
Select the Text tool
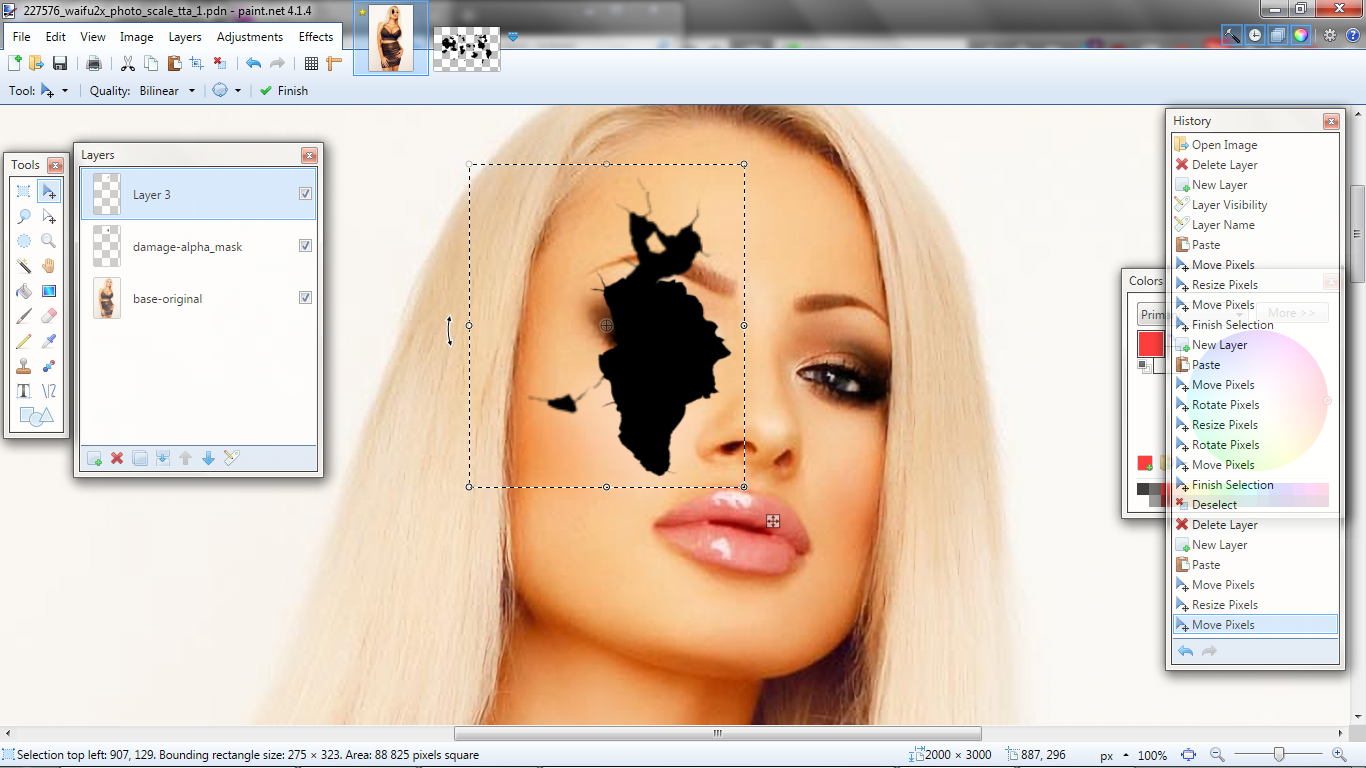point(24,391)
